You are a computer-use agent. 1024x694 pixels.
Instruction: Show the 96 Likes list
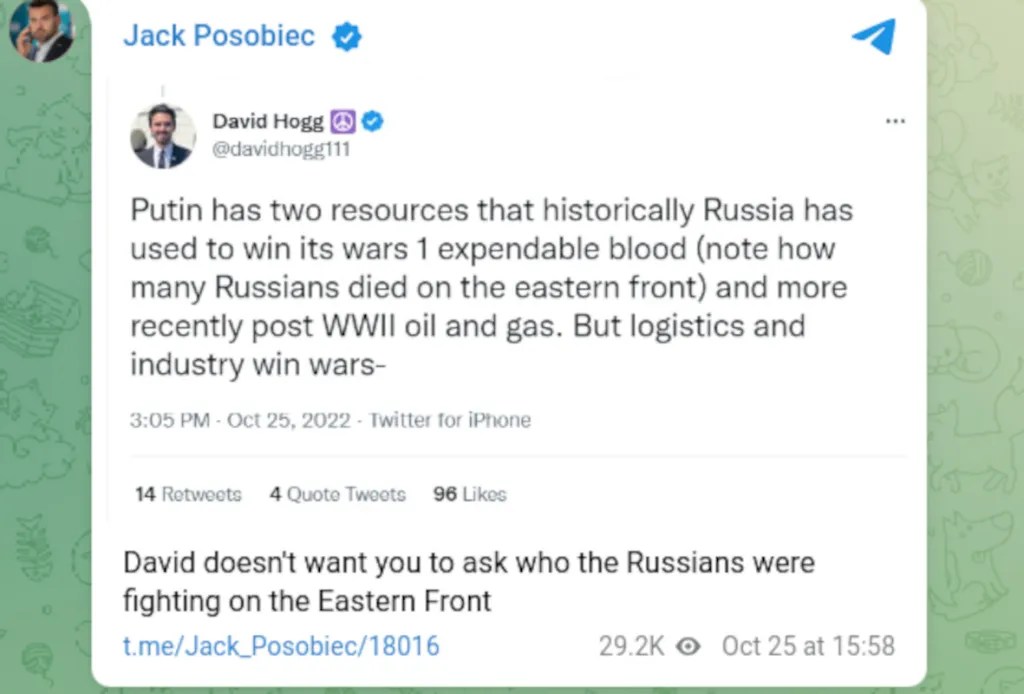tap(469, 494)
